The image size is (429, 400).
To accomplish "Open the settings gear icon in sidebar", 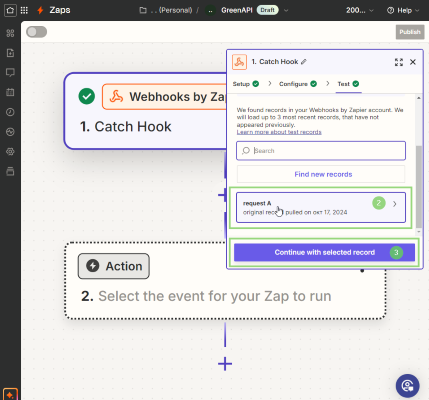I will (x=10, y=152).
